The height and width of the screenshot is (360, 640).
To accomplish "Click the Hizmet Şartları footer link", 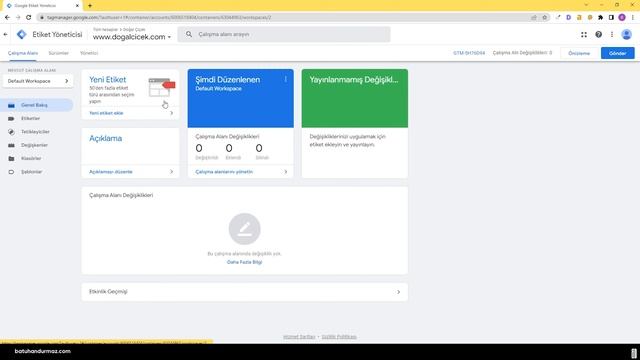I will coord(299,337).
